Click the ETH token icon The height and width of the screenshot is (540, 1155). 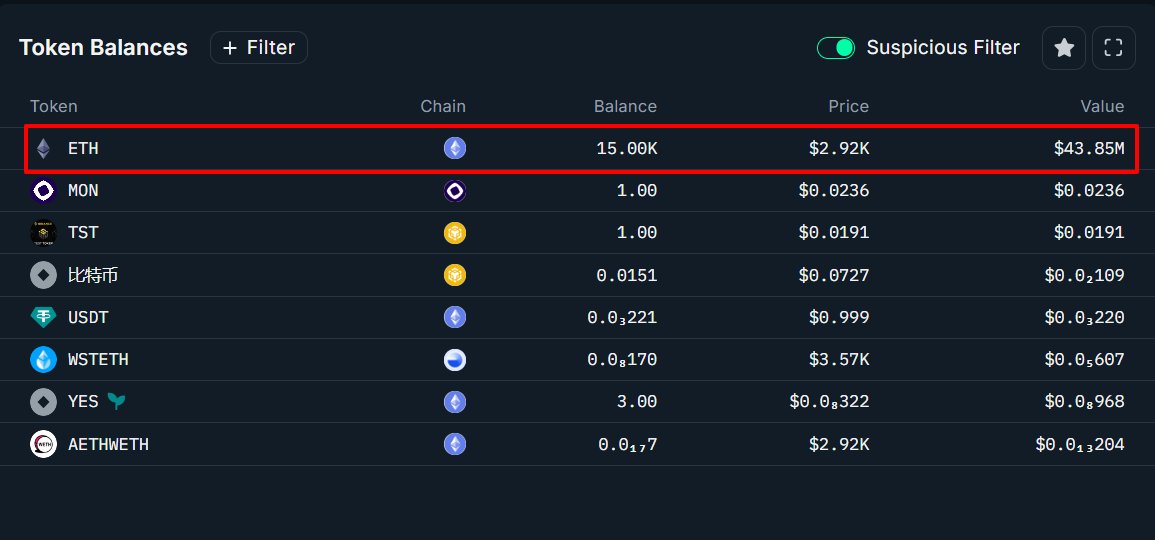(x=43, y=149)
